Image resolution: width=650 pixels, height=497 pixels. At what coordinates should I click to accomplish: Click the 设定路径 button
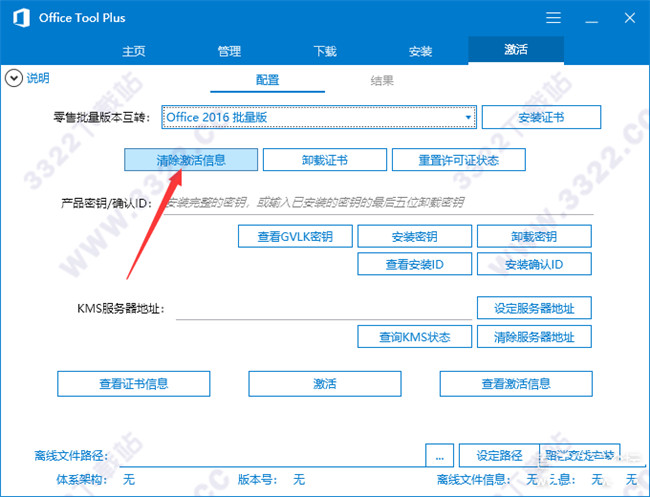tap(499, 456)
